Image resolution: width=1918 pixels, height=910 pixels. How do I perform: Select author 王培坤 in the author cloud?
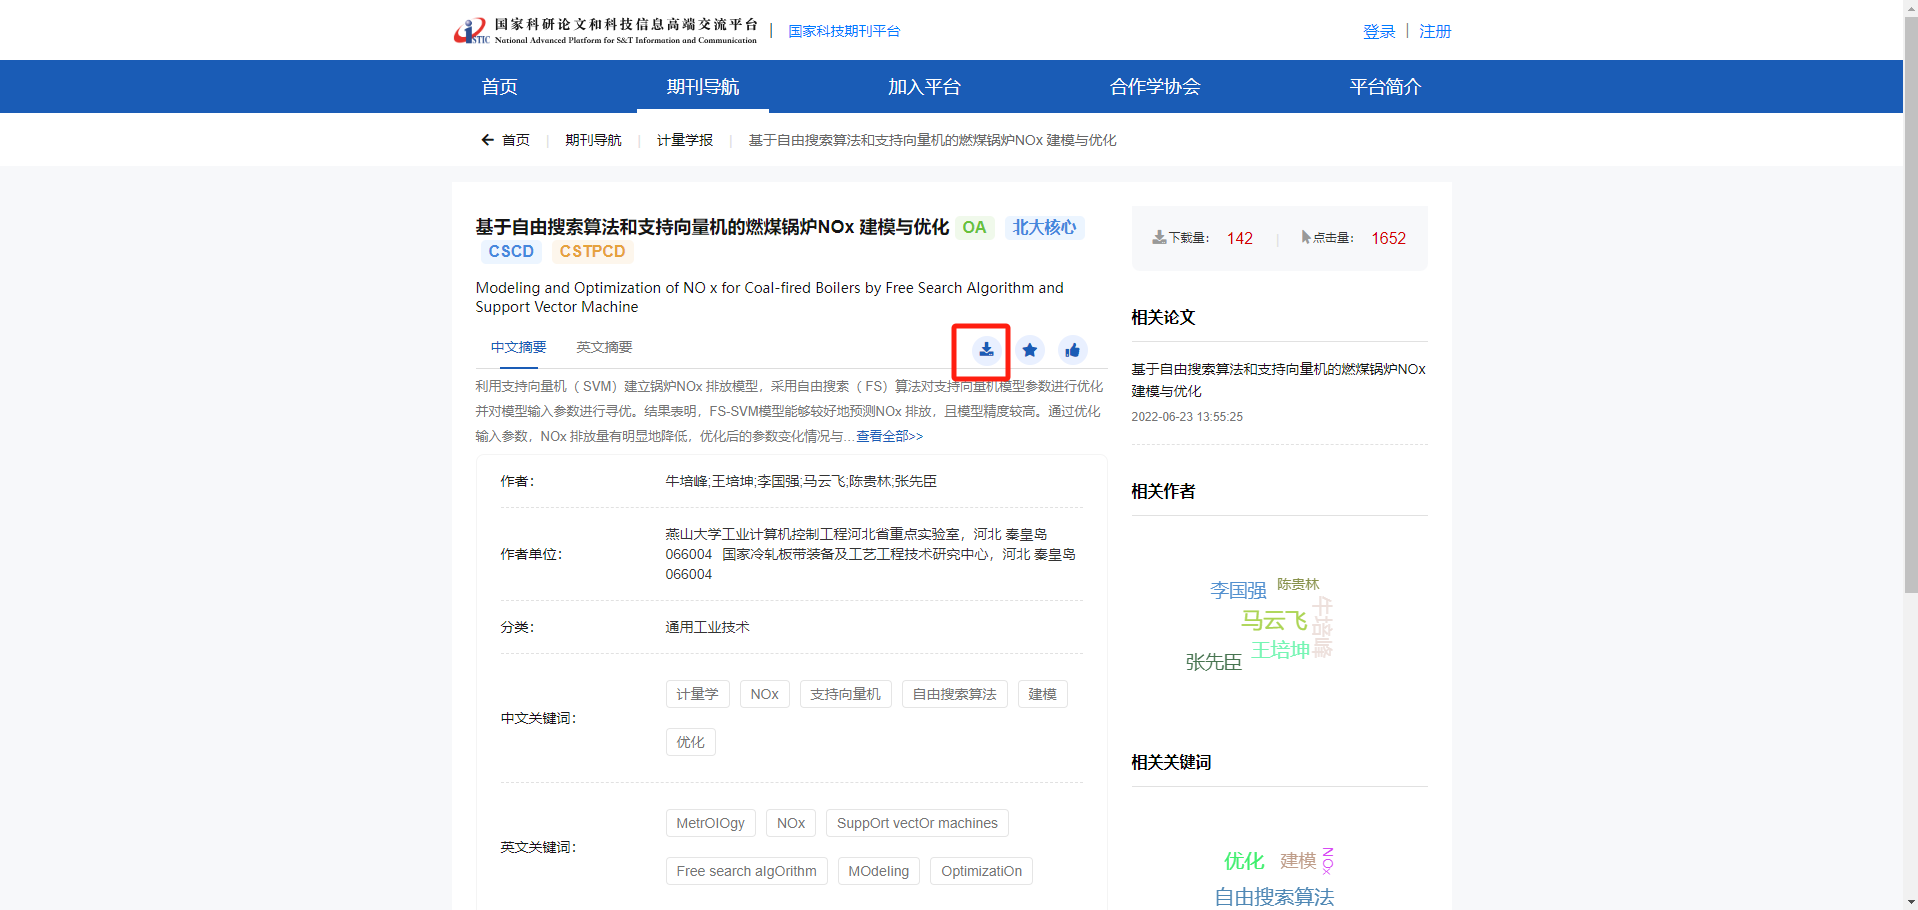1281,650
